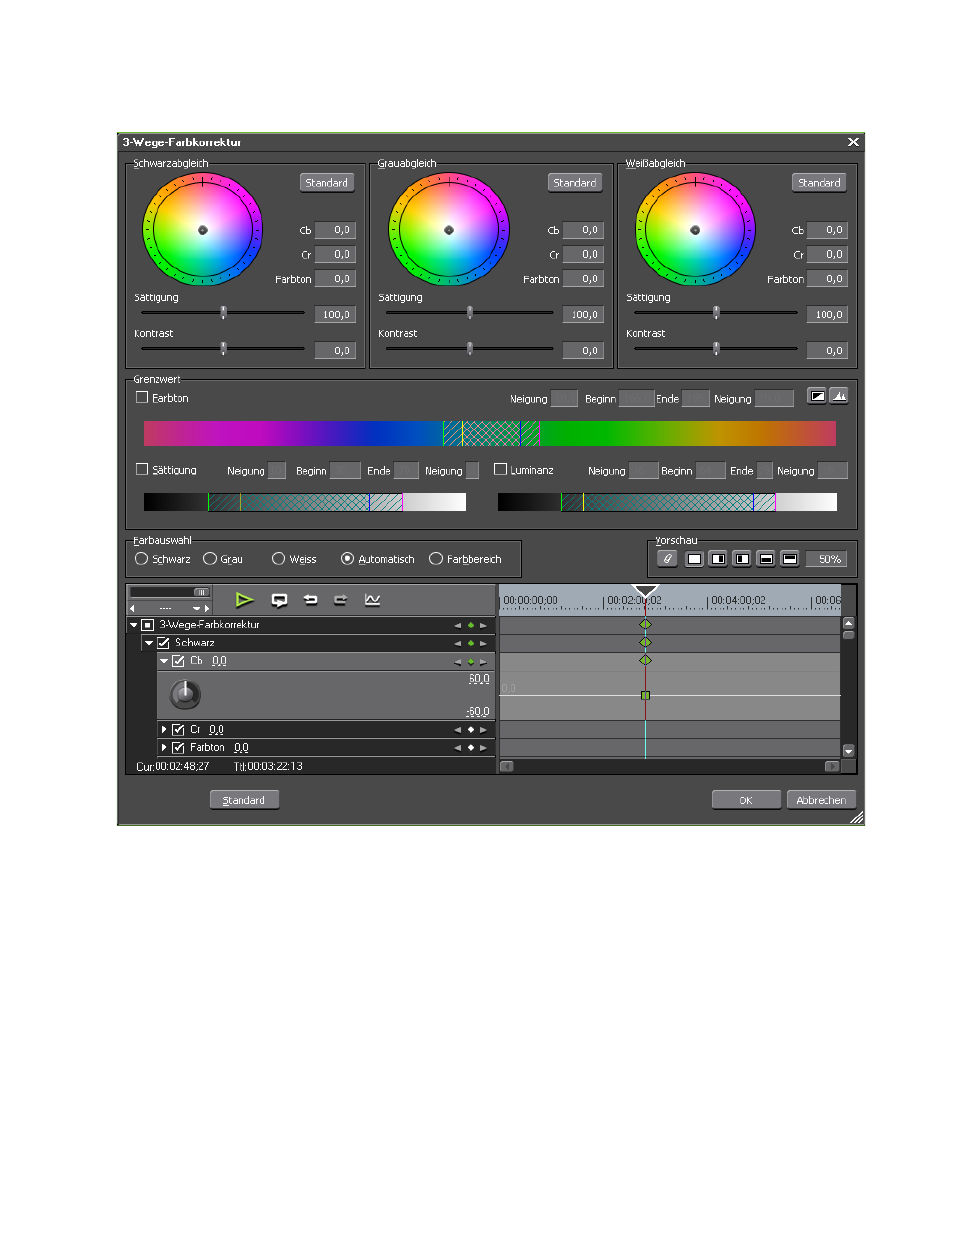Screen dimensions: 954x1235
Task: Click the left arrow of the timeline scale selector
Action: pyautogui.click(x=133, y=608)
